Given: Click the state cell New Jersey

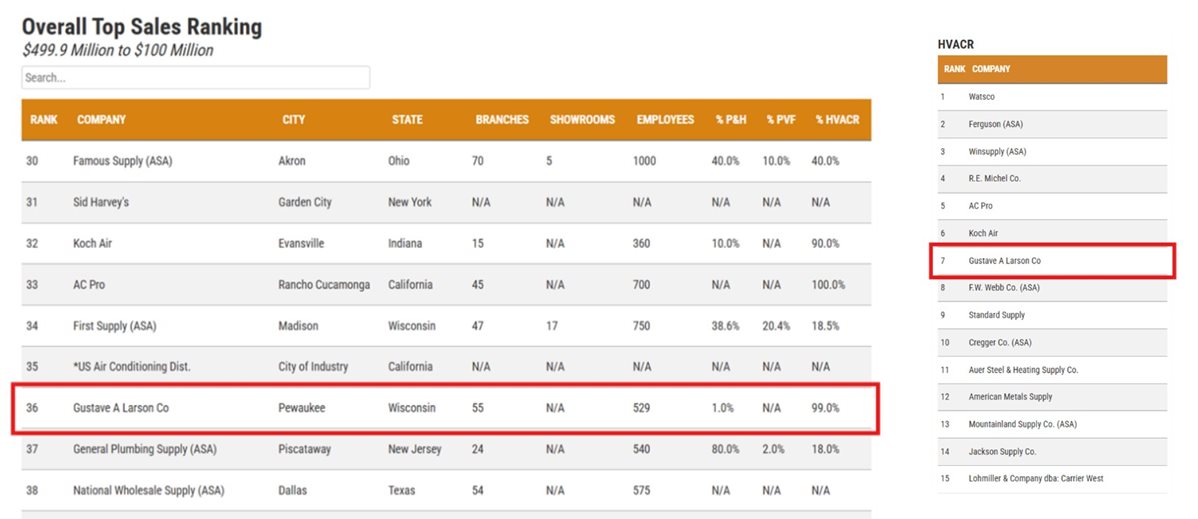Looking at the screenshot, I should (x=415, y=449).
